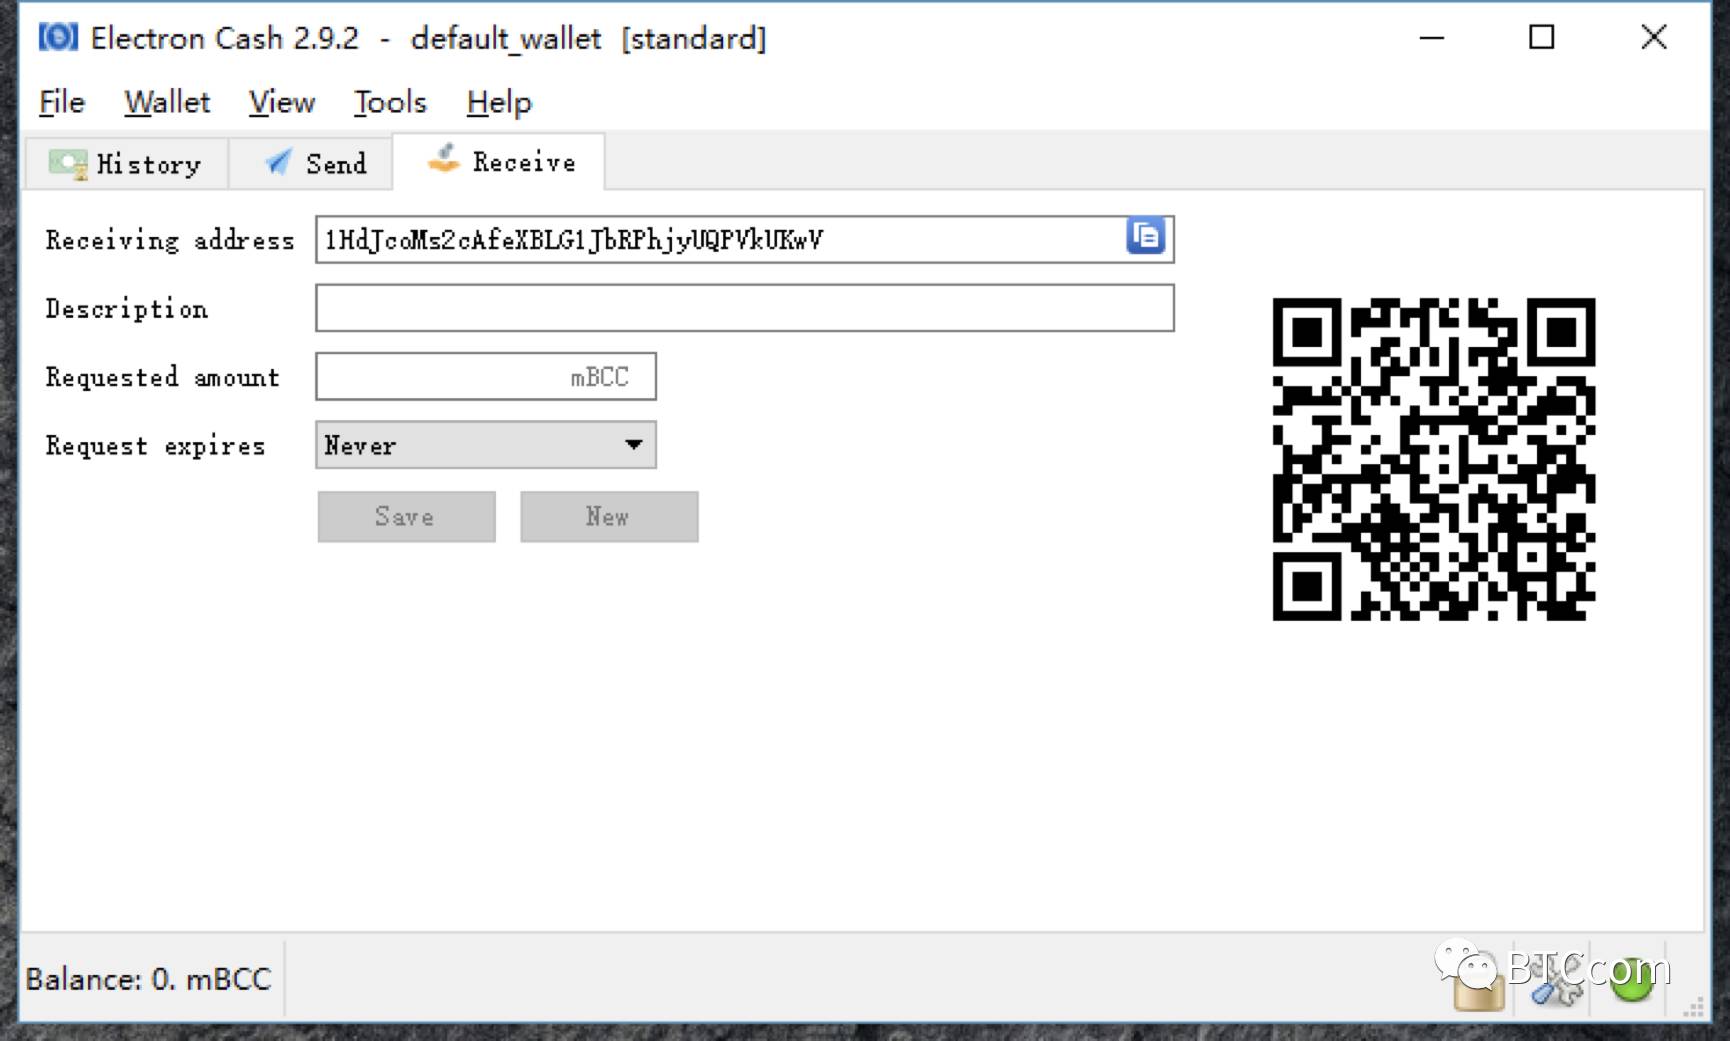Open the Help menu
Image resolution: width=1730 pixels, height=1041 pixels.
tap(499, 102)
